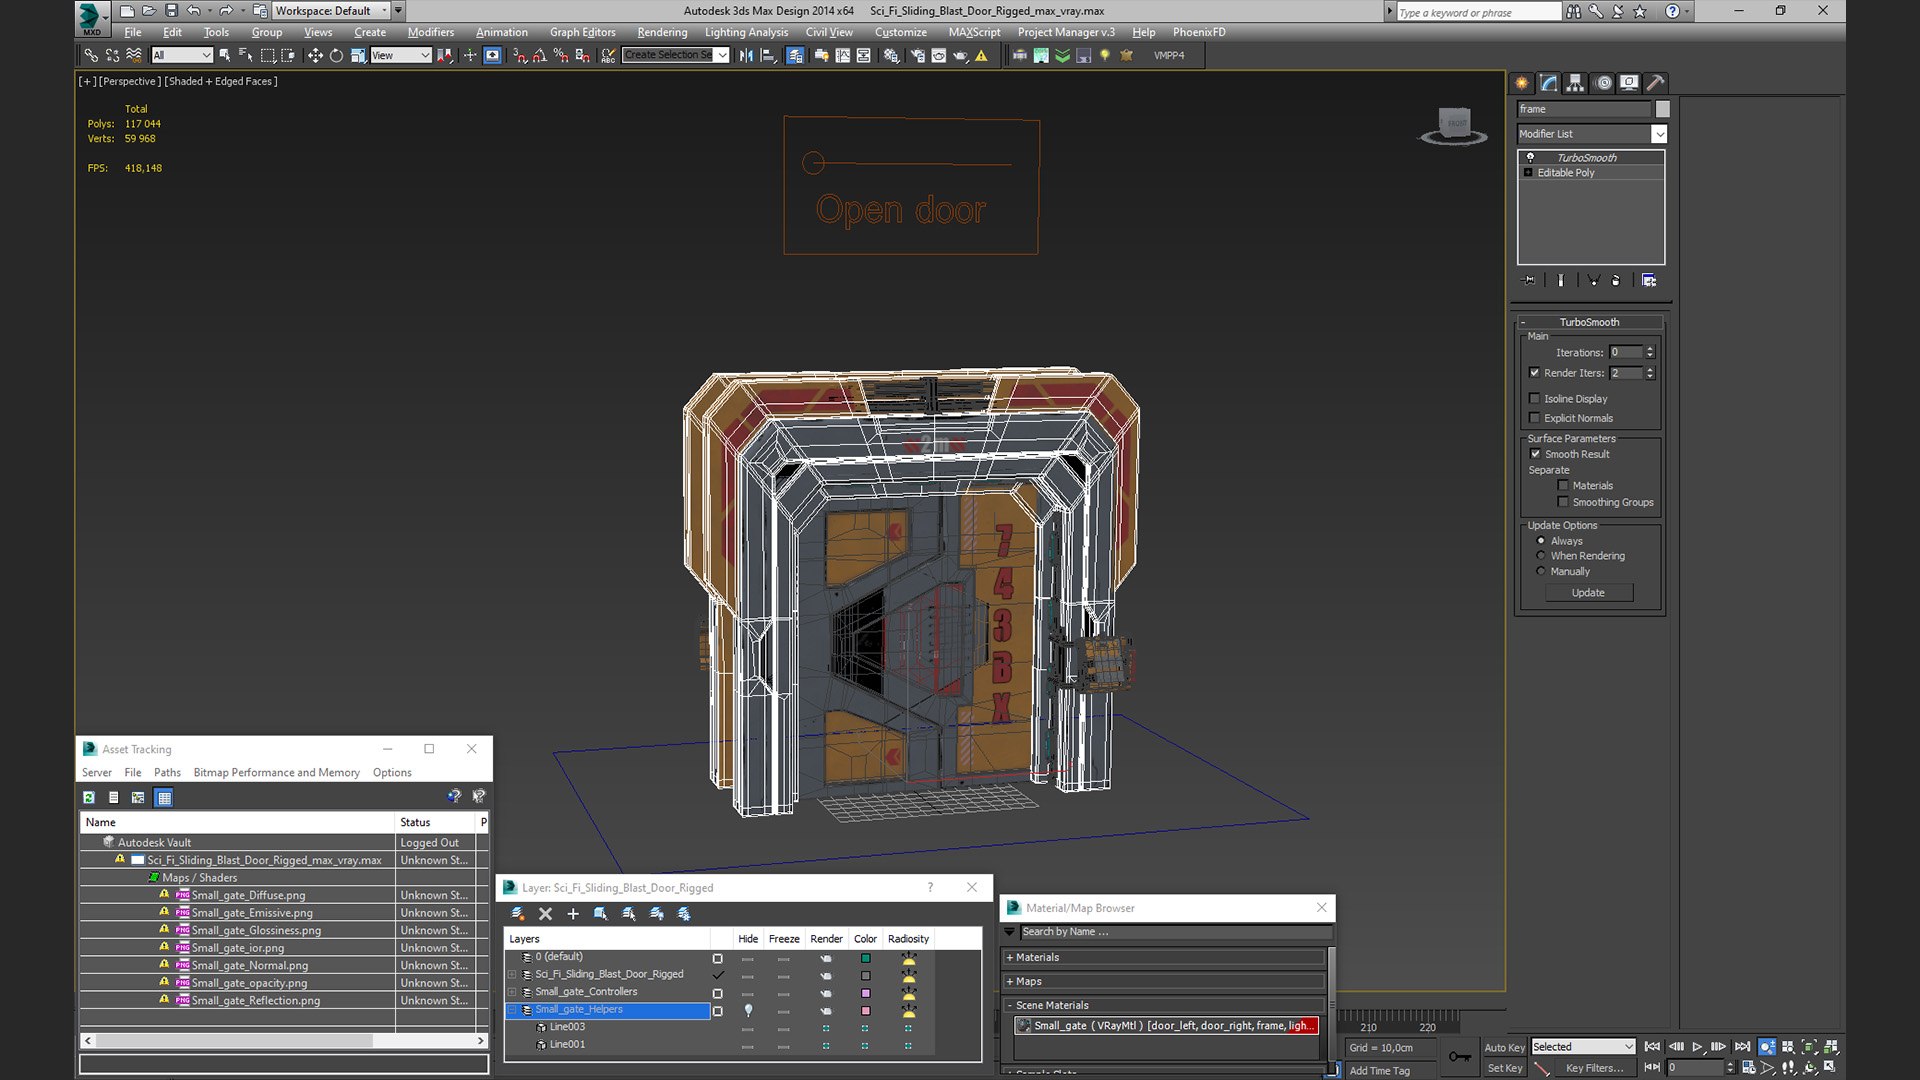The width and height of the screenshot is (1920, 1080).
Task: Collapse Scene Materials group
Action: coord(1009,1006)
